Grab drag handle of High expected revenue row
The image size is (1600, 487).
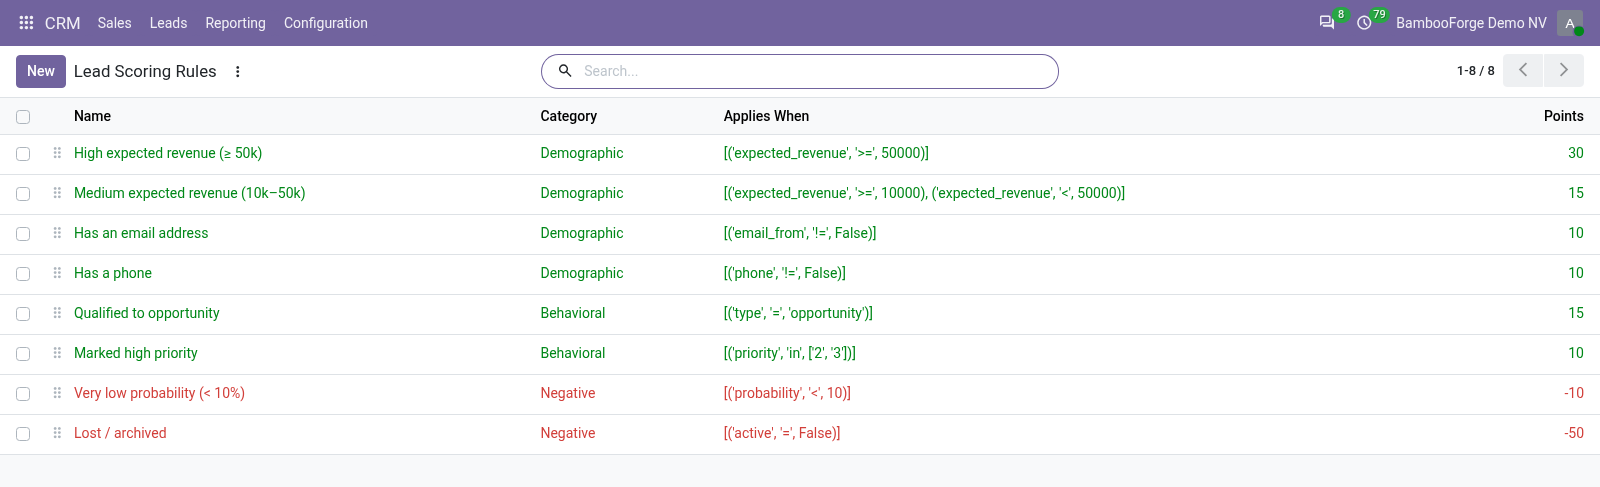(x=57, y=153)
